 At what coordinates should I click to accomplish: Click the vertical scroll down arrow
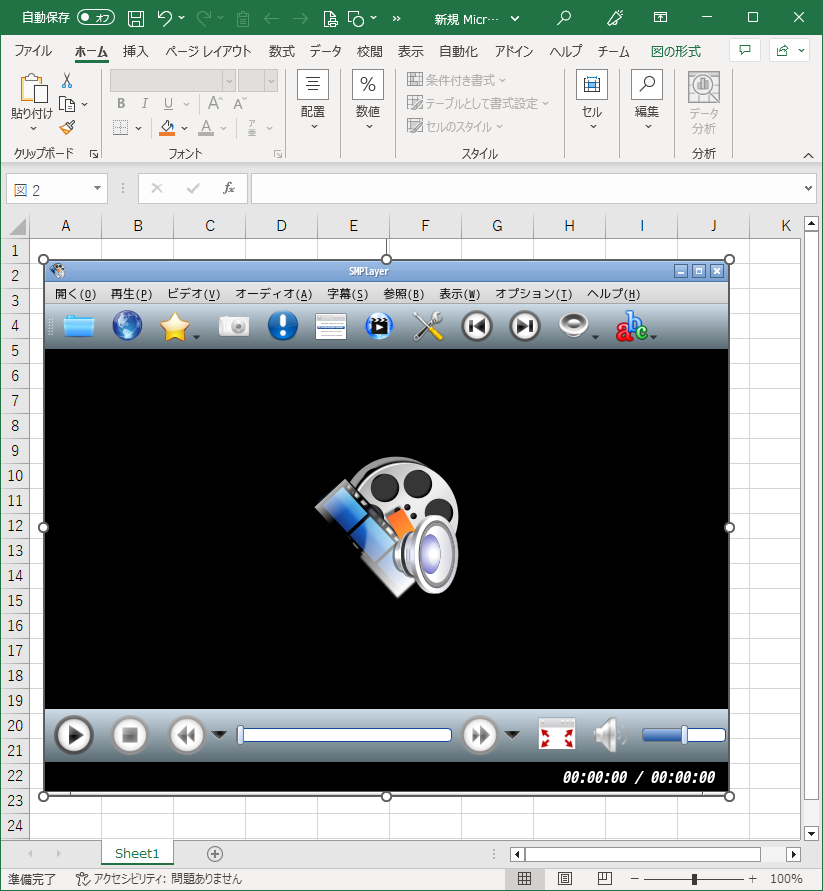click(811, 834)
